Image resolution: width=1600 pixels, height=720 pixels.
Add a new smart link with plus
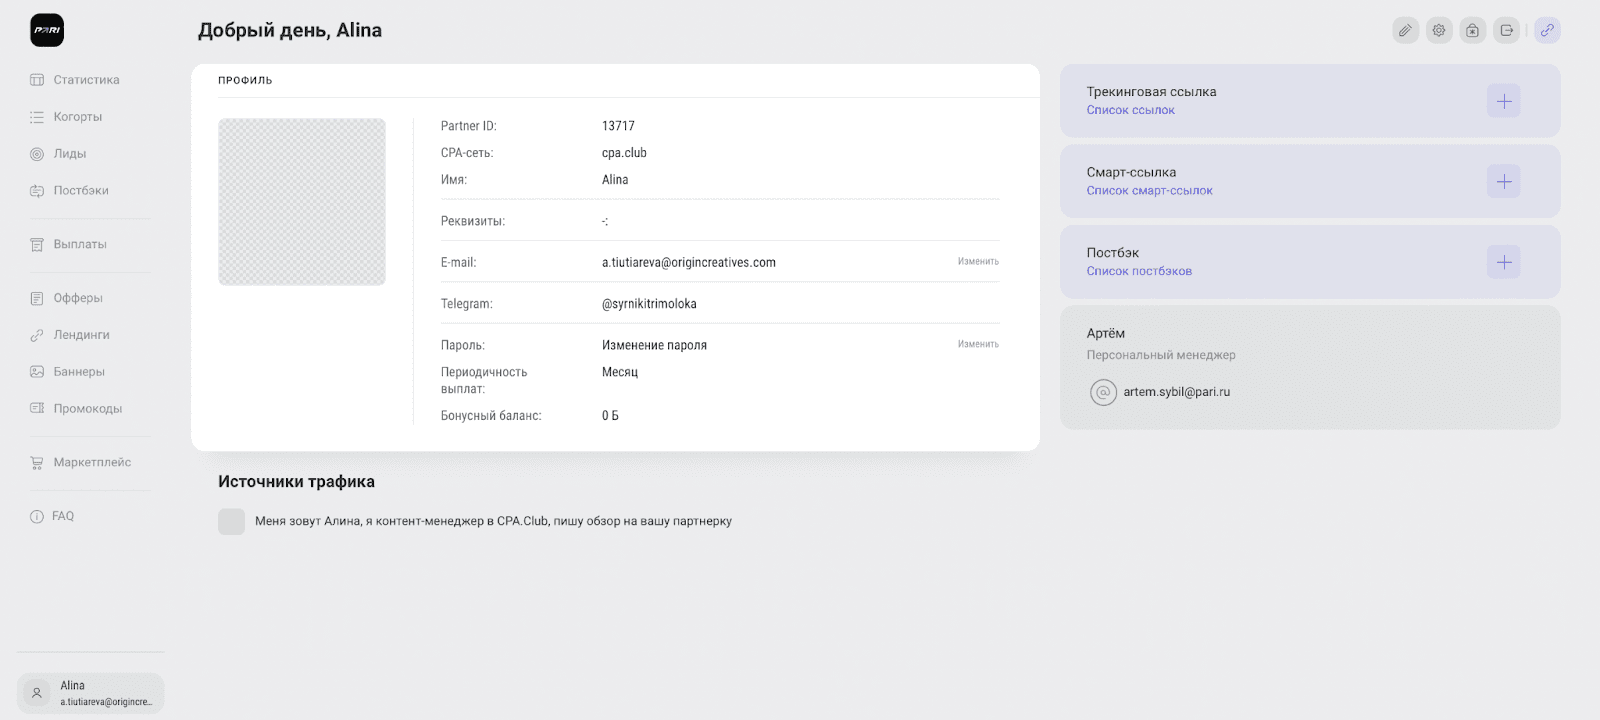1503,182
